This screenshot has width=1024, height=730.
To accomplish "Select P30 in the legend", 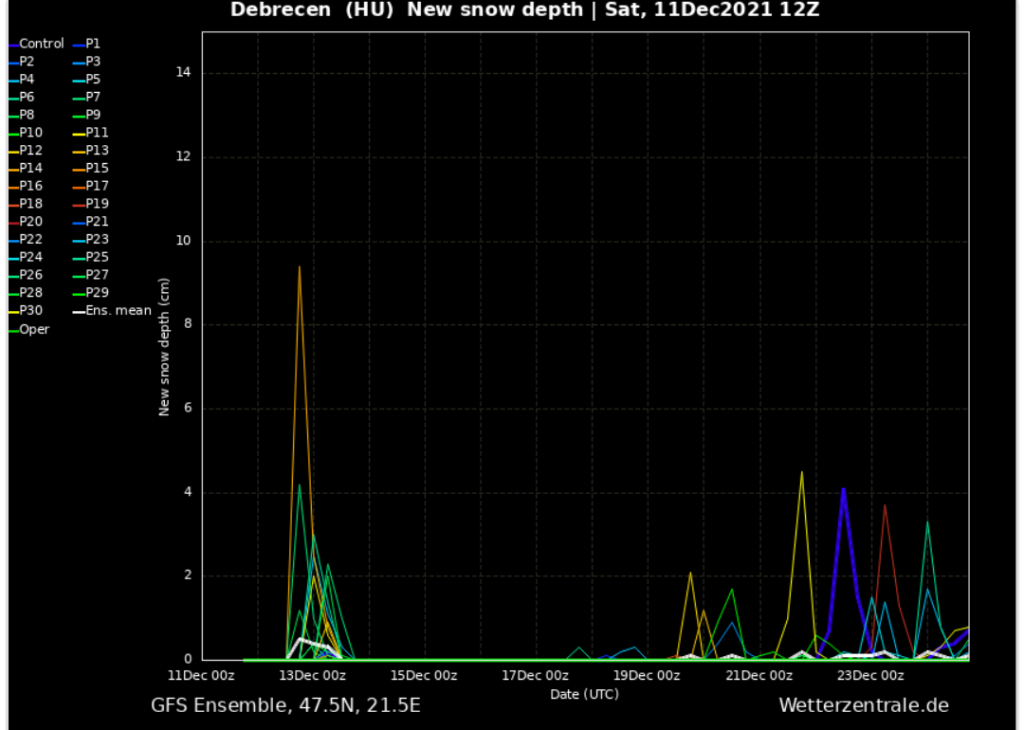I will 31,311.
